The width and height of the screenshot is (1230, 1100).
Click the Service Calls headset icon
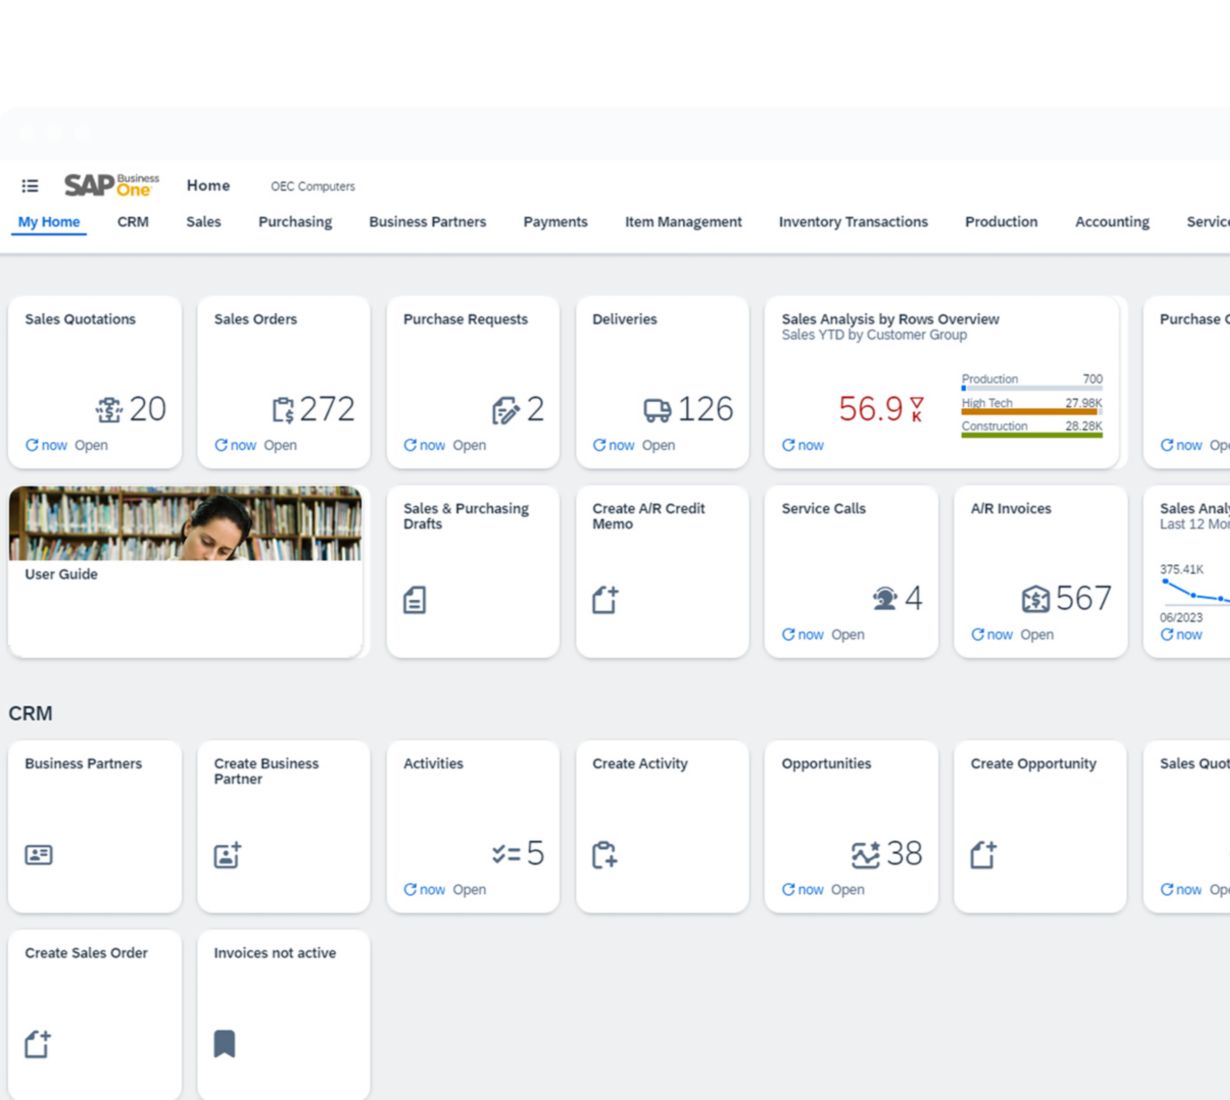(x=884, y=599)
